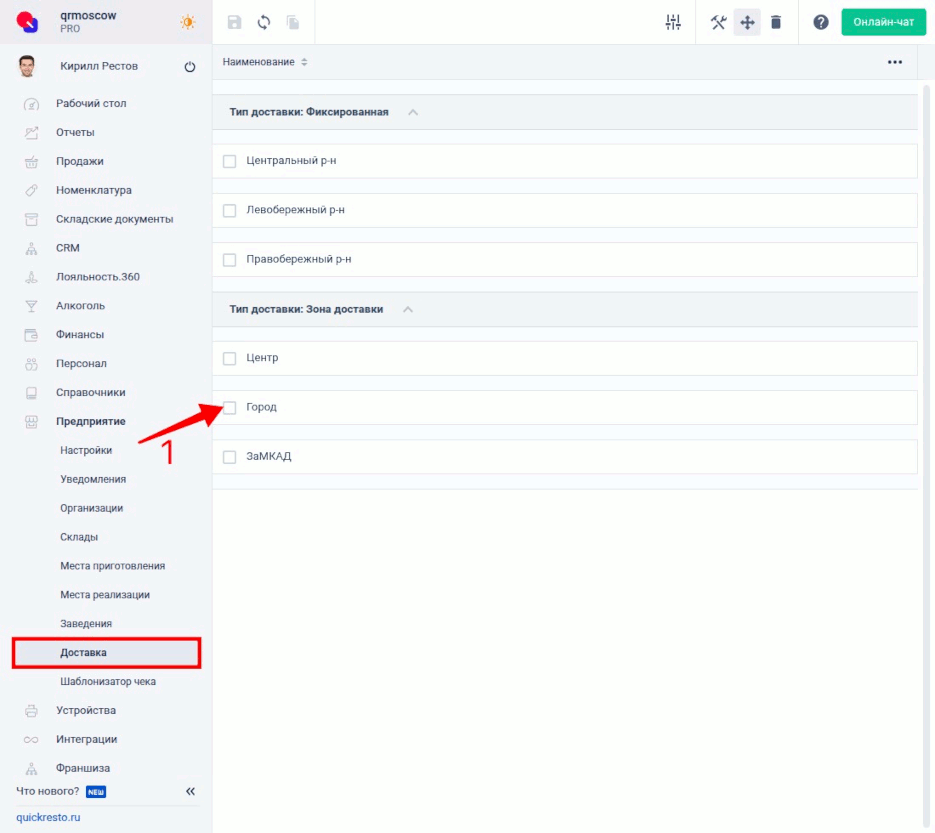Open Шаблонизатор чека in sidebar

coord(108,682)
